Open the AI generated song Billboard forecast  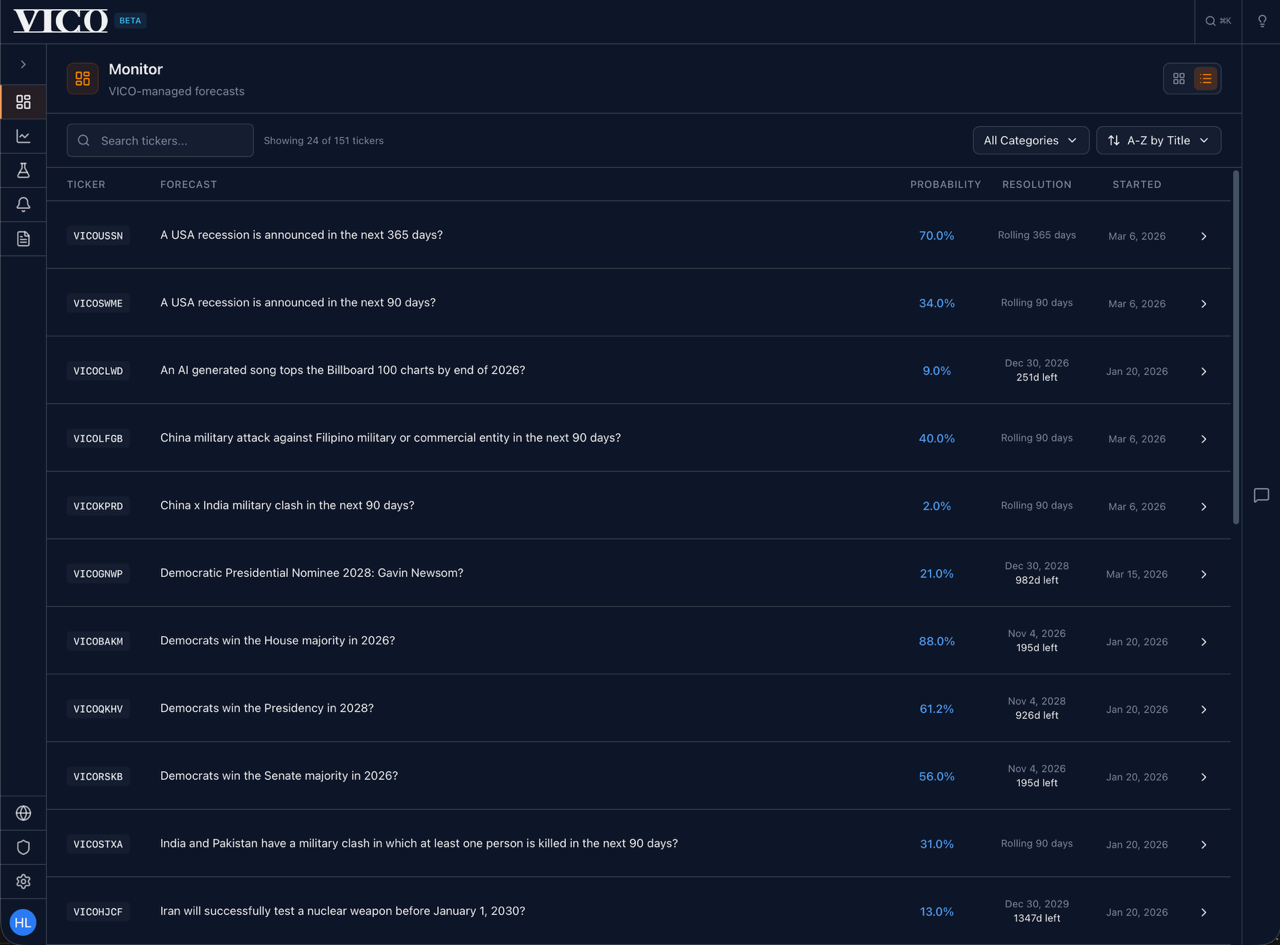(342, 370)
